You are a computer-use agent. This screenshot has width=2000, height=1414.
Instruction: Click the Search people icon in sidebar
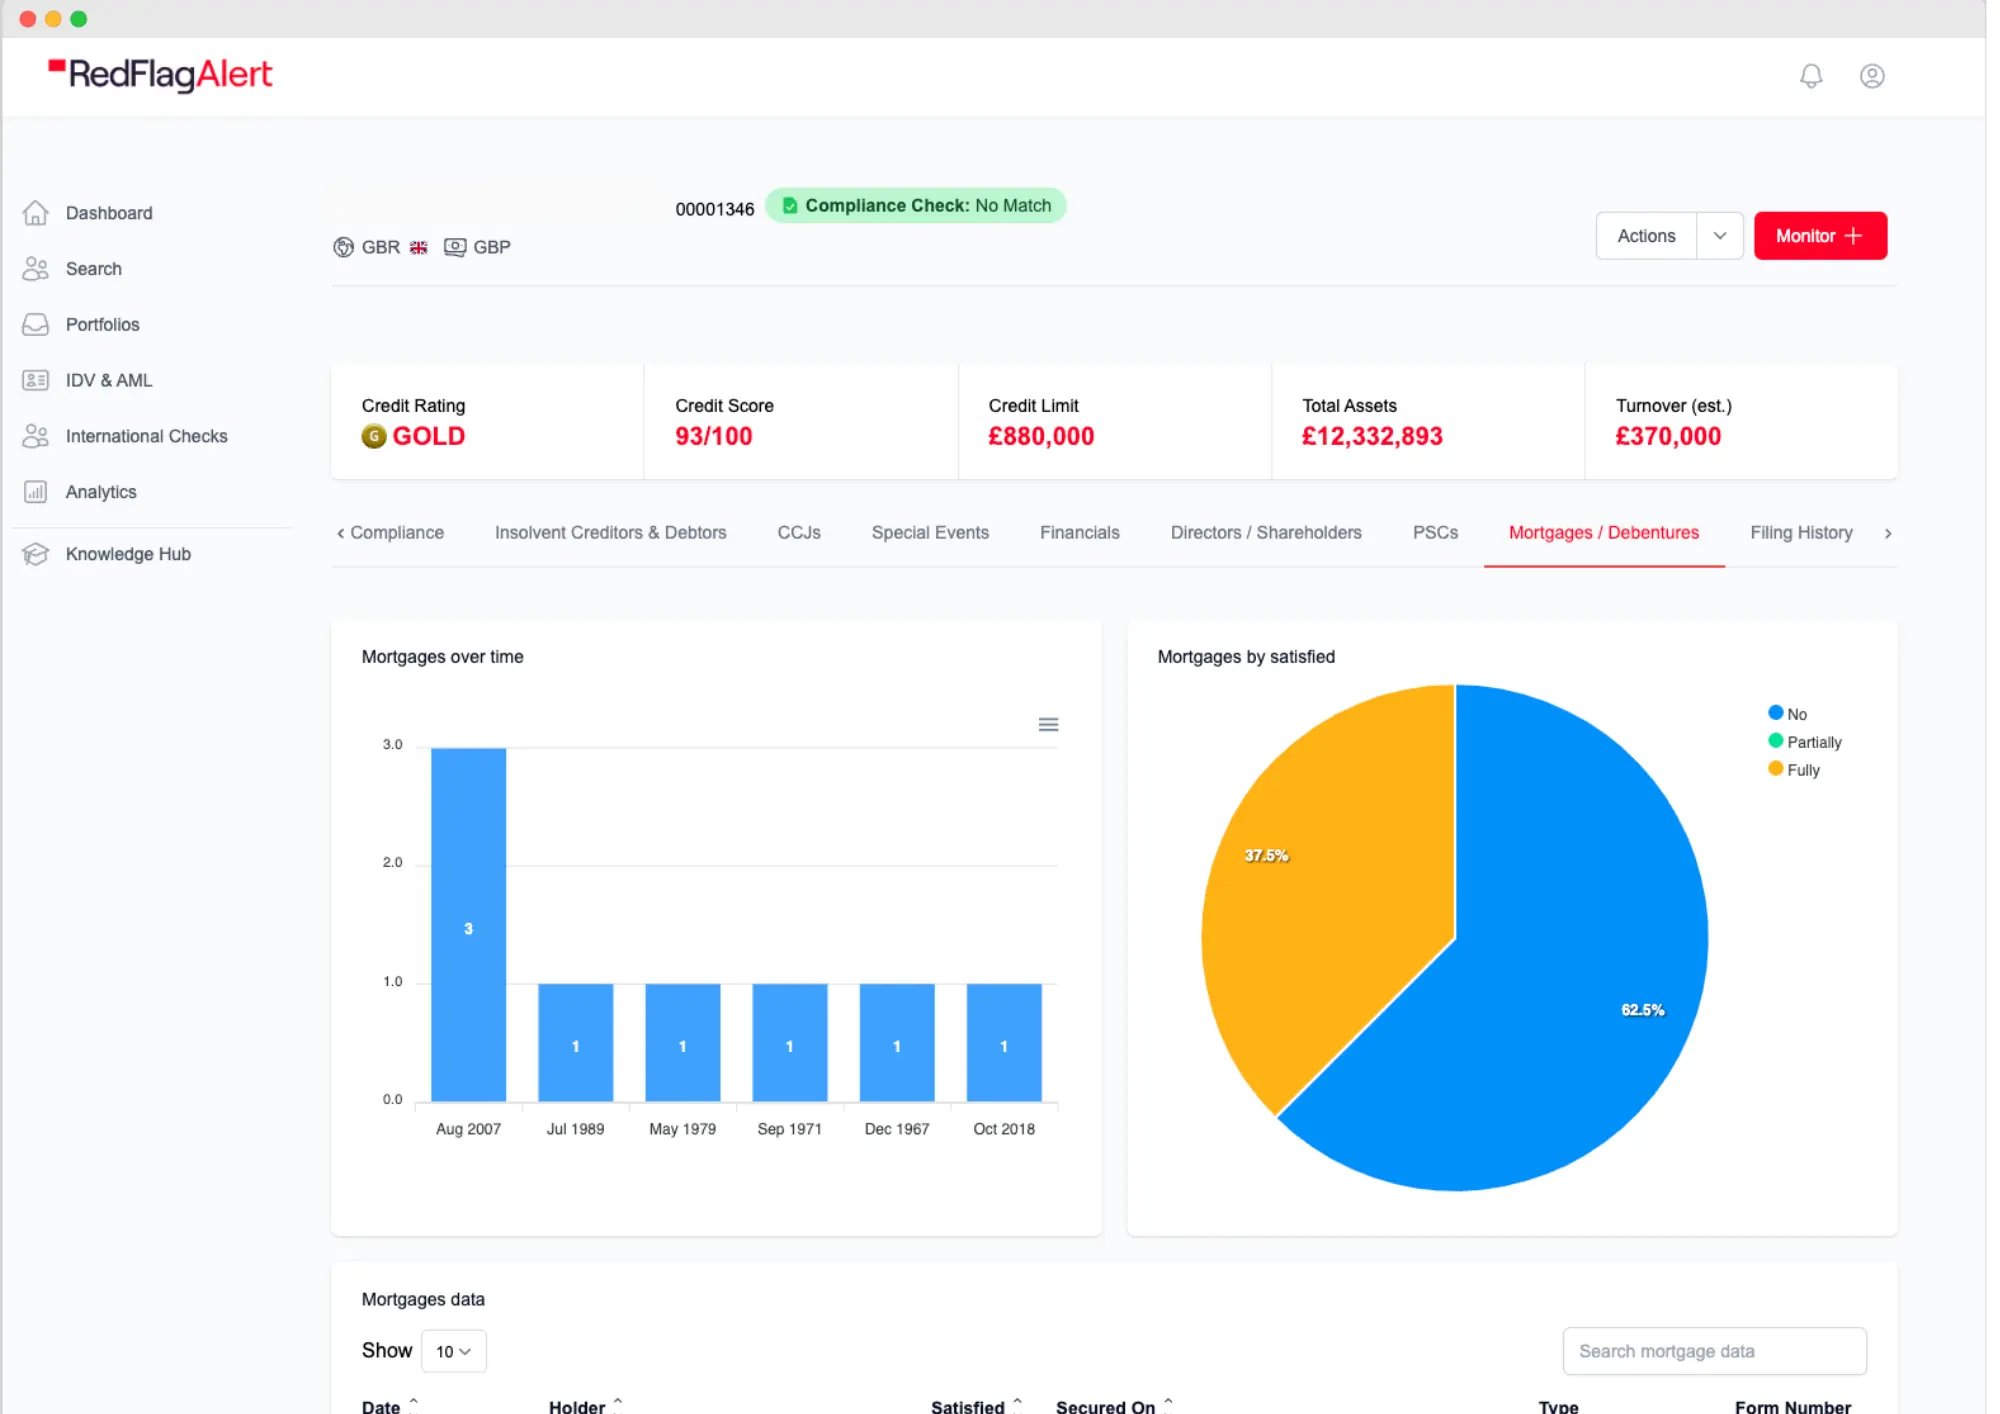coord(36,269)
